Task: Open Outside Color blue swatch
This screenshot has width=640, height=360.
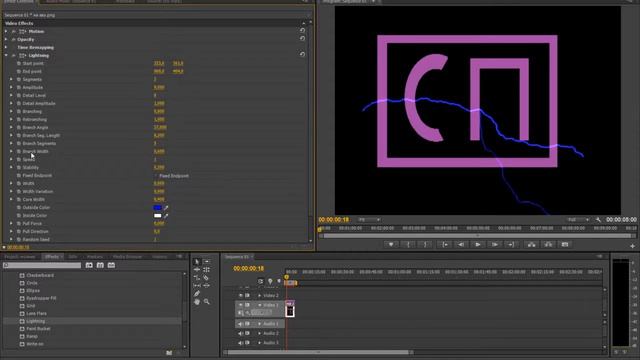Action: (158, 208)
